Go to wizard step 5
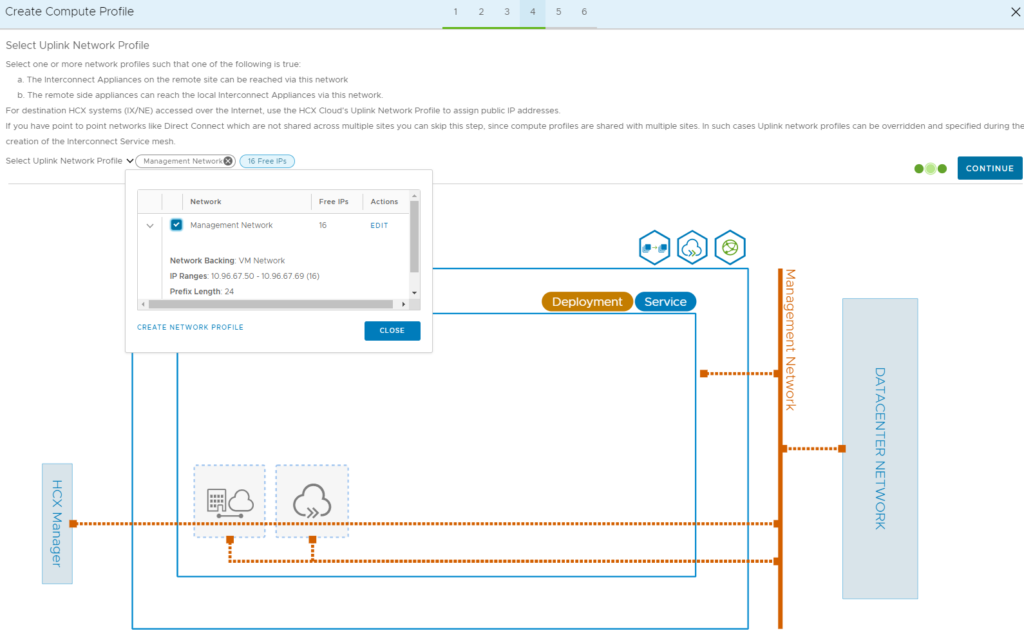Image resolution: width=1024 pixels, height=642 pixels. tap(558, 12)
